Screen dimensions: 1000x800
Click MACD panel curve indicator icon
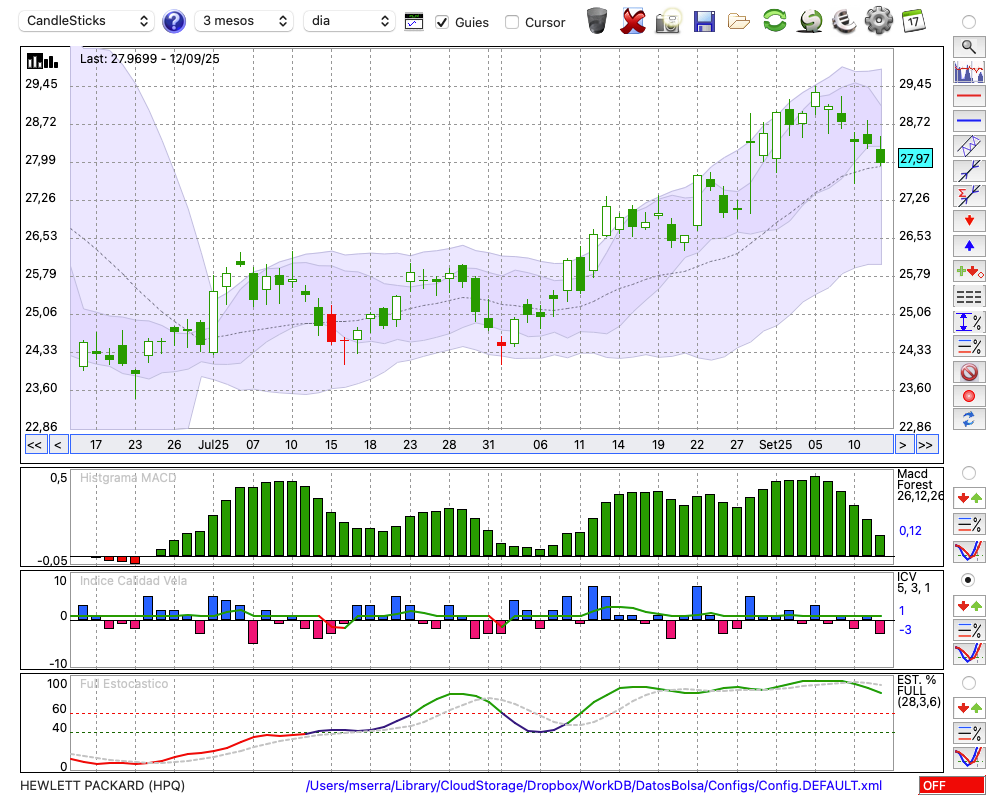969,551
